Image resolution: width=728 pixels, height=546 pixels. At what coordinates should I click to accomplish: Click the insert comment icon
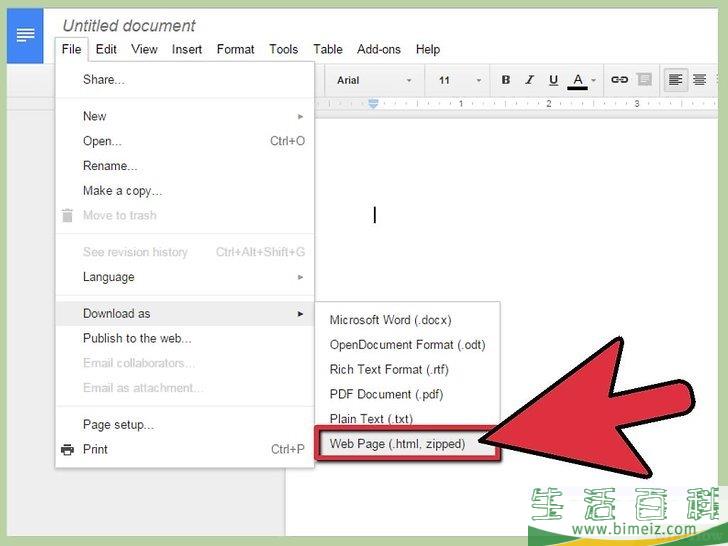click(644, 80)
